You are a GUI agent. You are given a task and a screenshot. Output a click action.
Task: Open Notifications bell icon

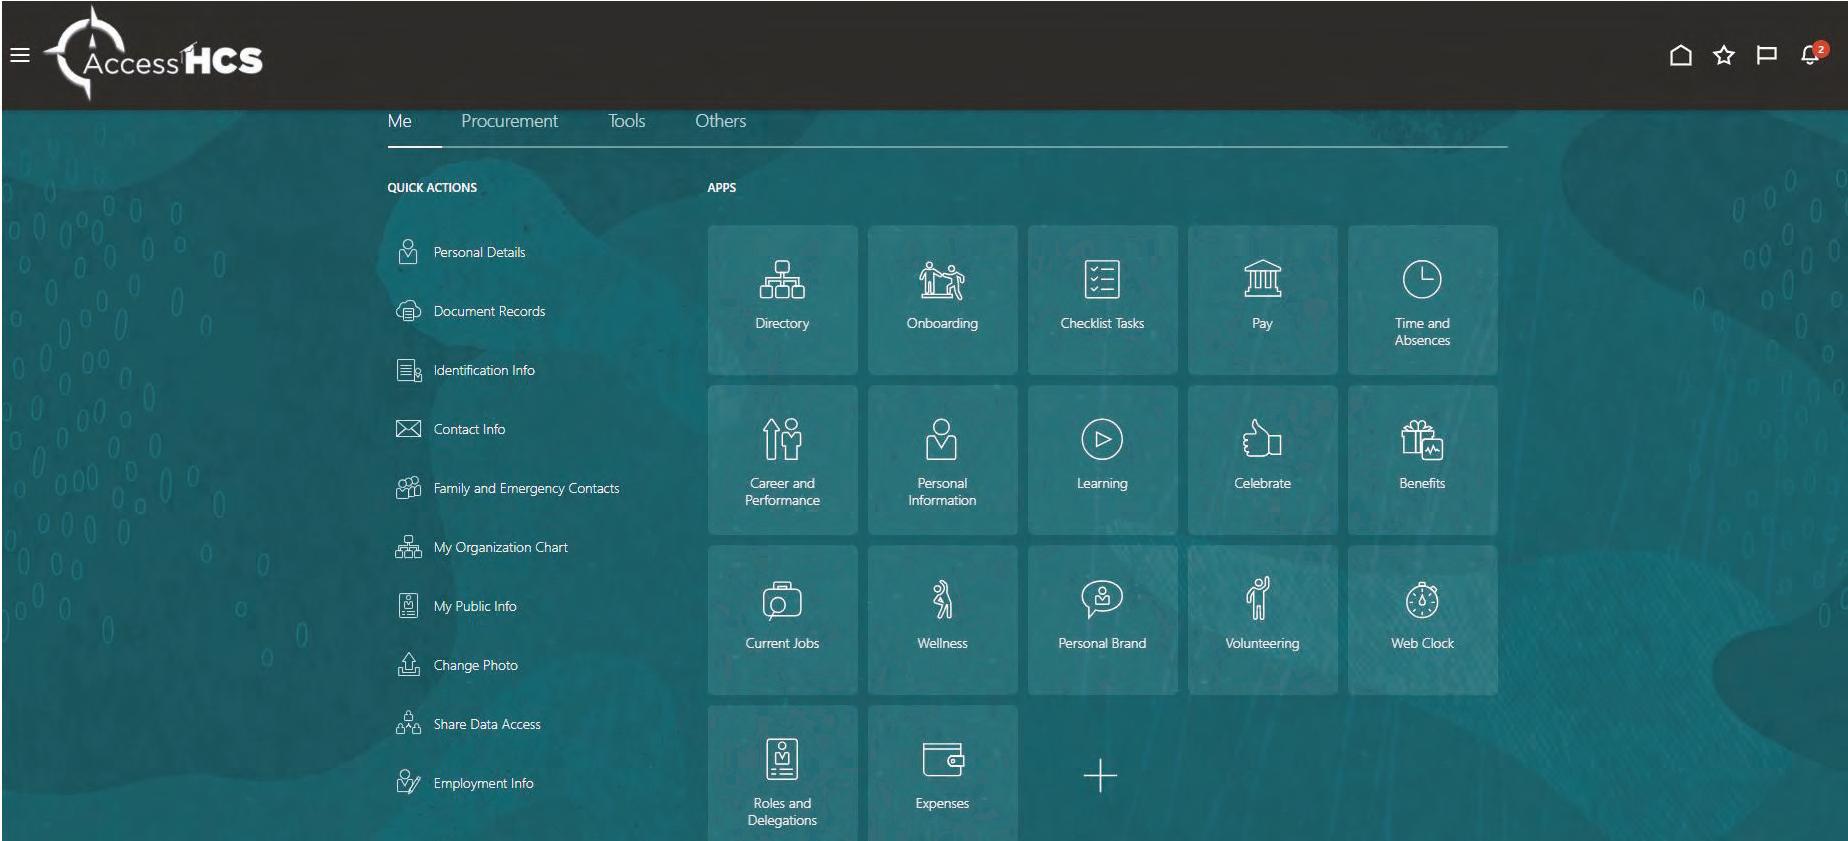(1812, 54)
